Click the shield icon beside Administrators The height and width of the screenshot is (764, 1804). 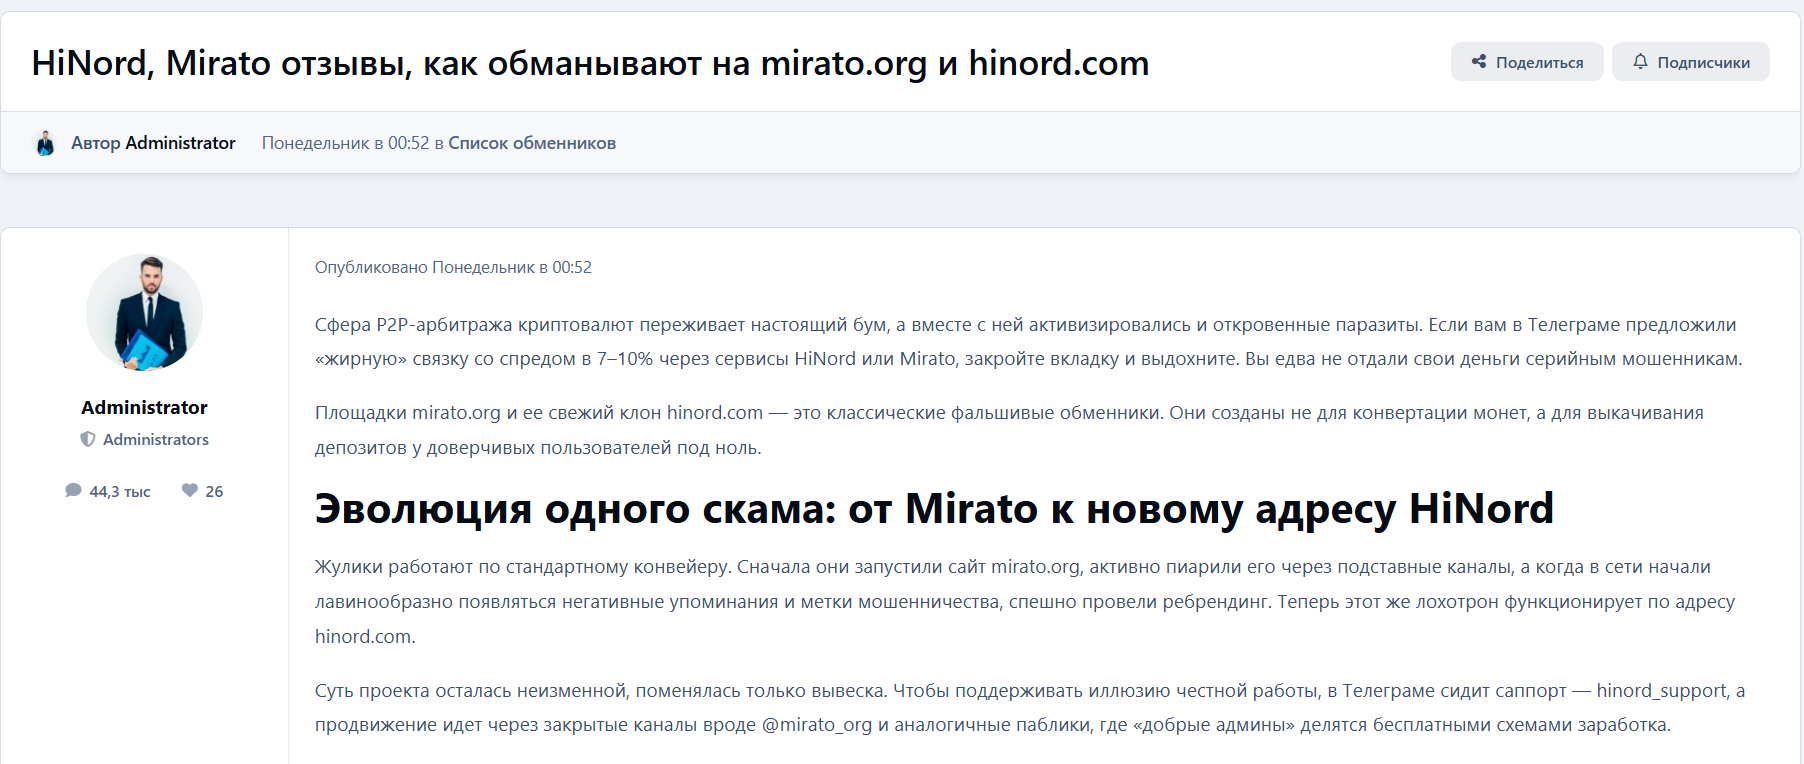point(88,439)
